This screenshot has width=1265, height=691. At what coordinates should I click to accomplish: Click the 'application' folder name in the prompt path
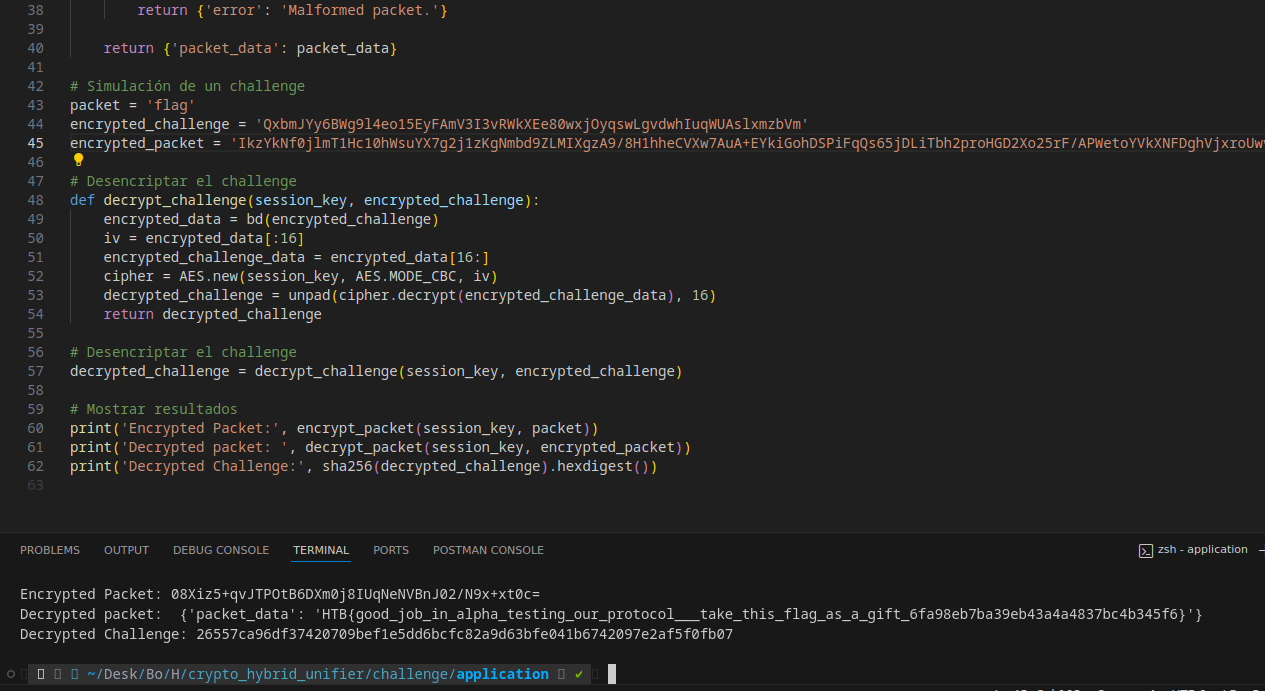[x=503, y=674]
